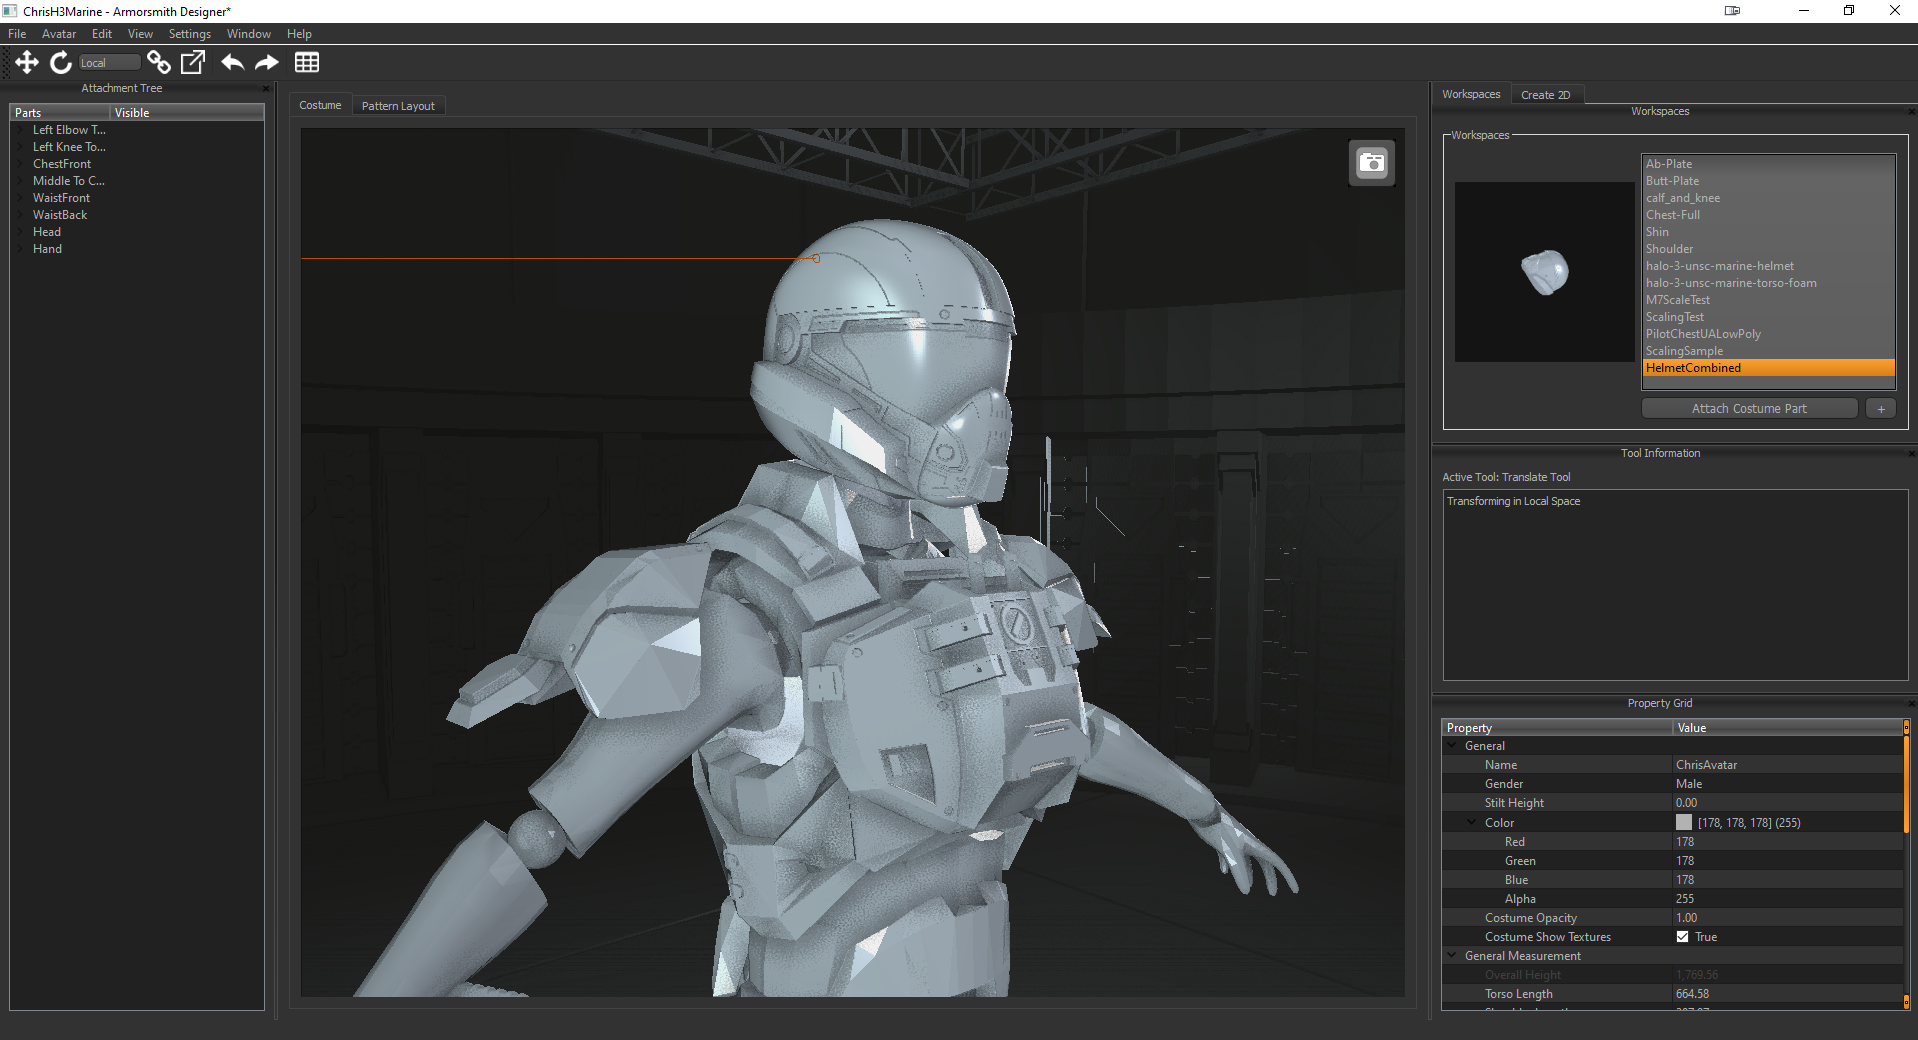Click the grid table toolbar icon
The image size is (1918, 1040).
coord(307,62)
